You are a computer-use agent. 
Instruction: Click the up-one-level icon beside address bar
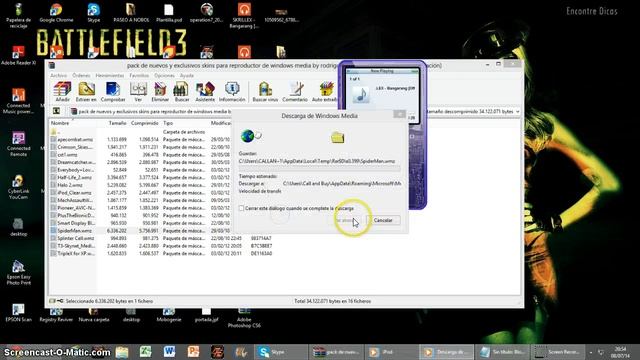pos(56,111)
